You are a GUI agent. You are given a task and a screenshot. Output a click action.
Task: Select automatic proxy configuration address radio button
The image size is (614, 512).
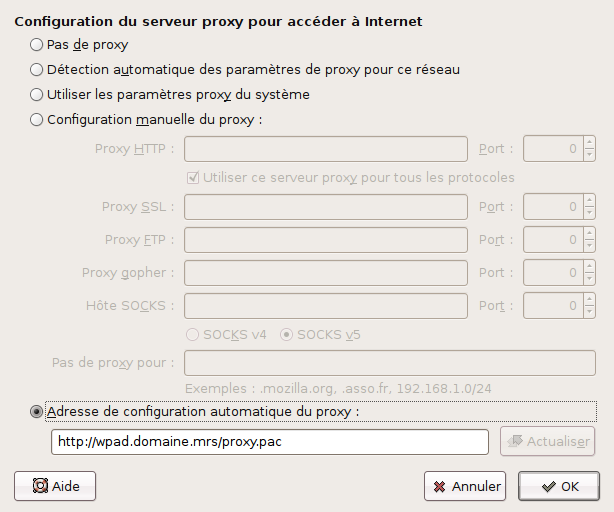click(37, 411)
